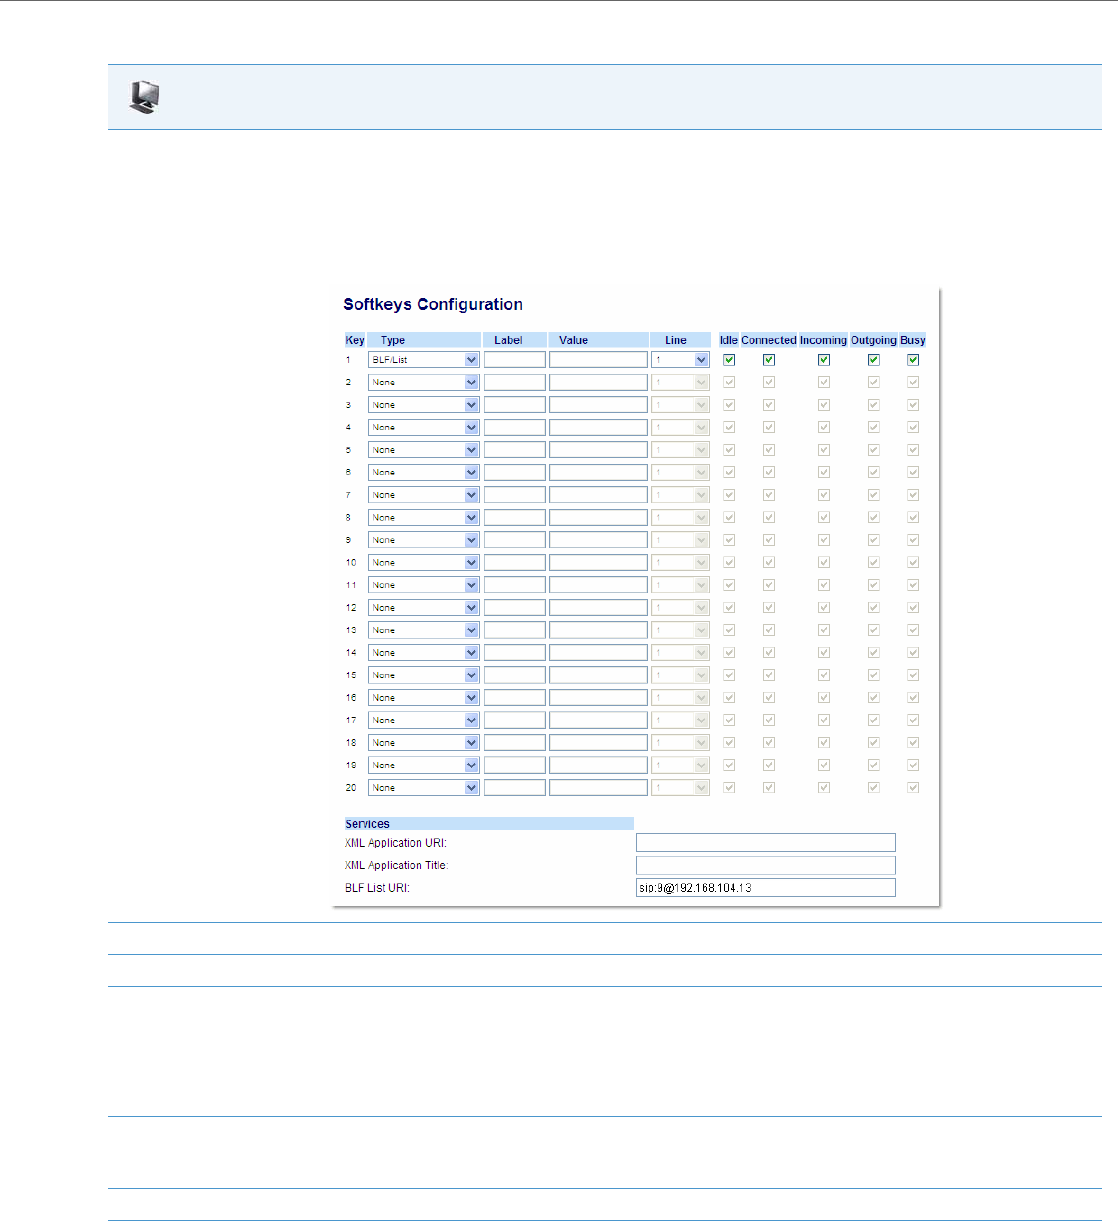This screenshot has height=1221, width=1118.
Task: Open the Line dropdown for key 1
Action: tap(681, 360)
